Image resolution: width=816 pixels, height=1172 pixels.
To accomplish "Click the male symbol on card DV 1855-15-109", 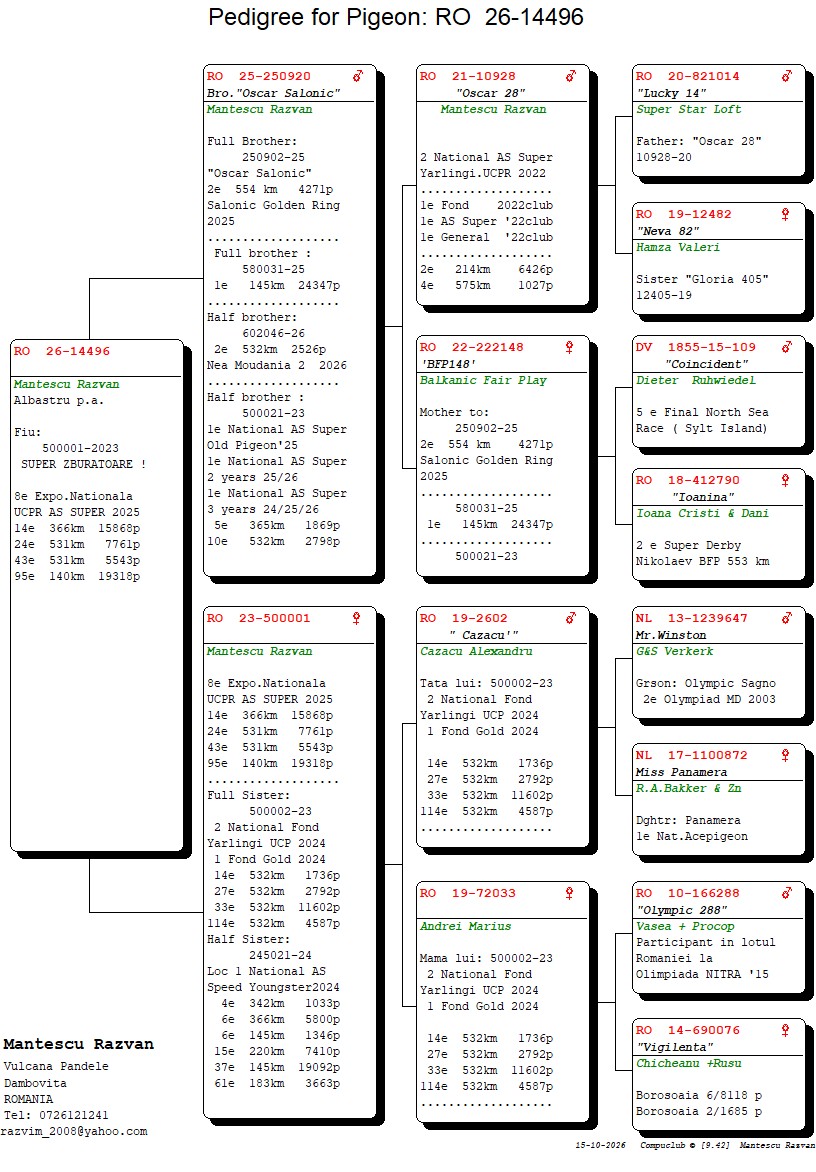I will 787,347.
